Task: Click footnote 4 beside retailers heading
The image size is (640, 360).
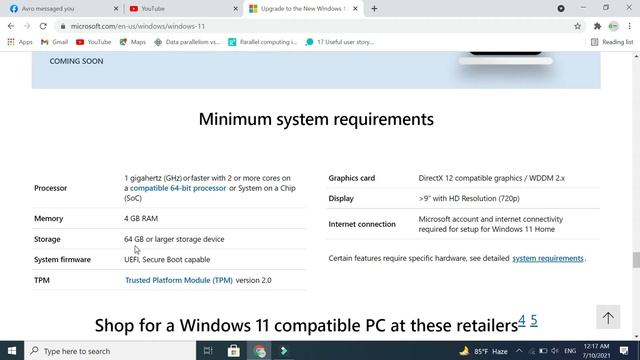Action: tap(522, 320)
